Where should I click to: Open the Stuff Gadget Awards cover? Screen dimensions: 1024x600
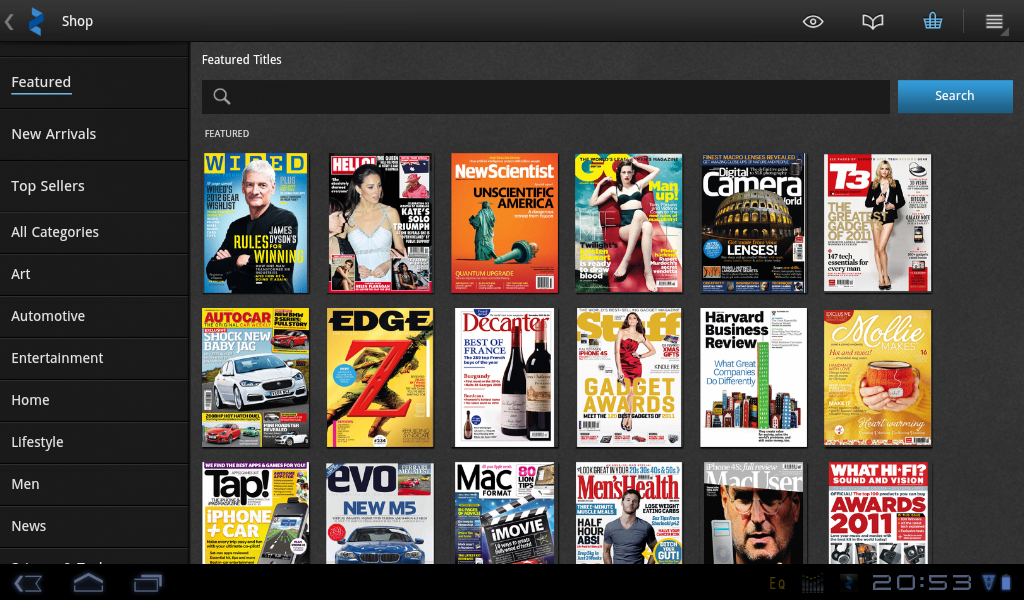629,377
